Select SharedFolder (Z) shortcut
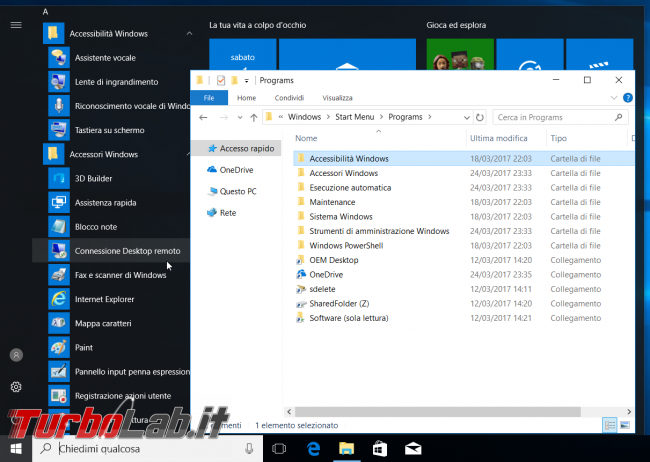Screen dimensions: 650x462 (463, 304)
